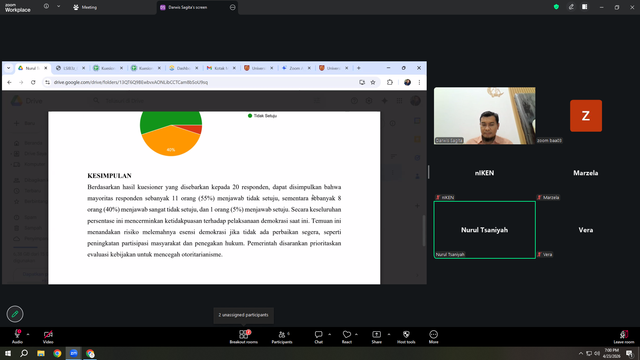Click the Leave room button
640x360 pixels.
624,336
